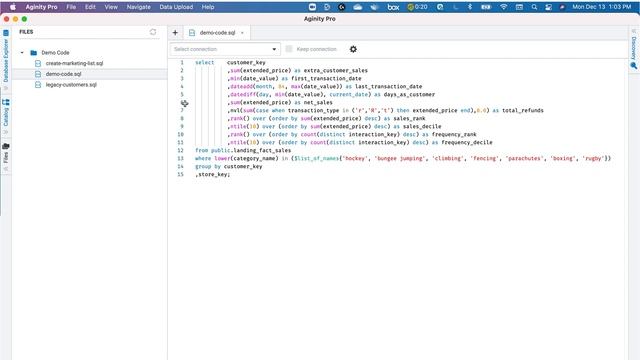Open the Help menu
Viewport: 640px width, 360px height.
tap(208, 7)
